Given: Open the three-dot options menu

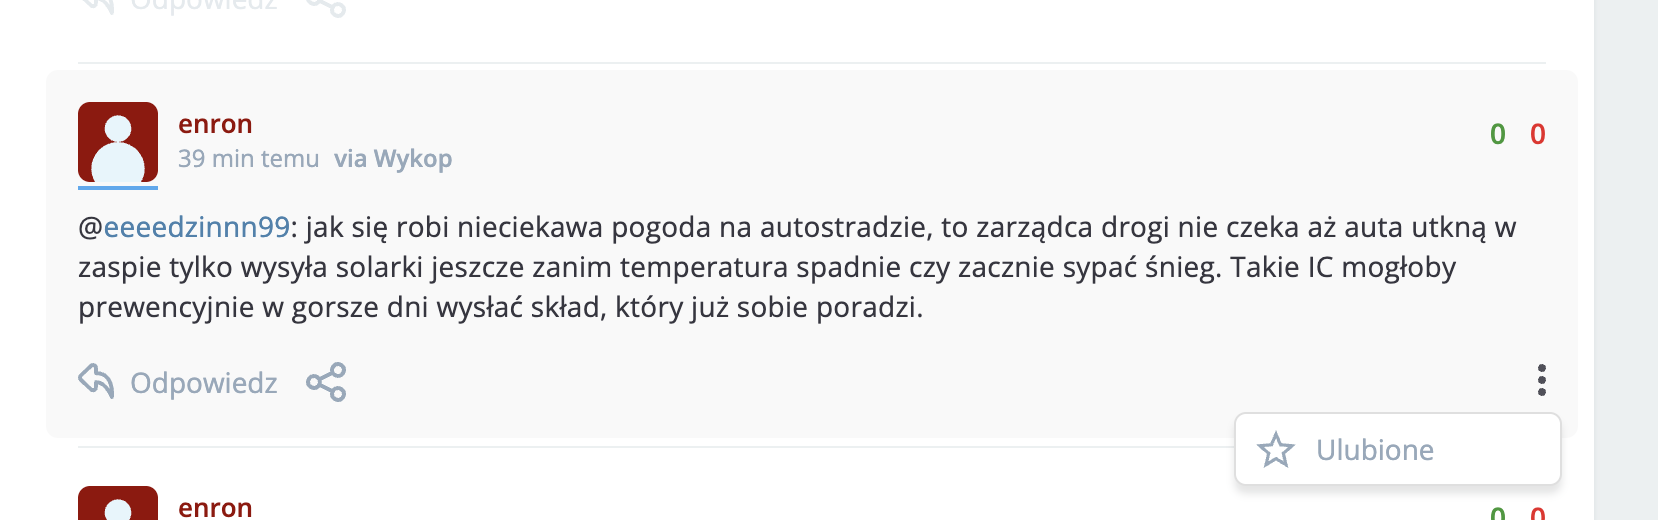Looking at the screenshot, I should tap(1541, 380).
